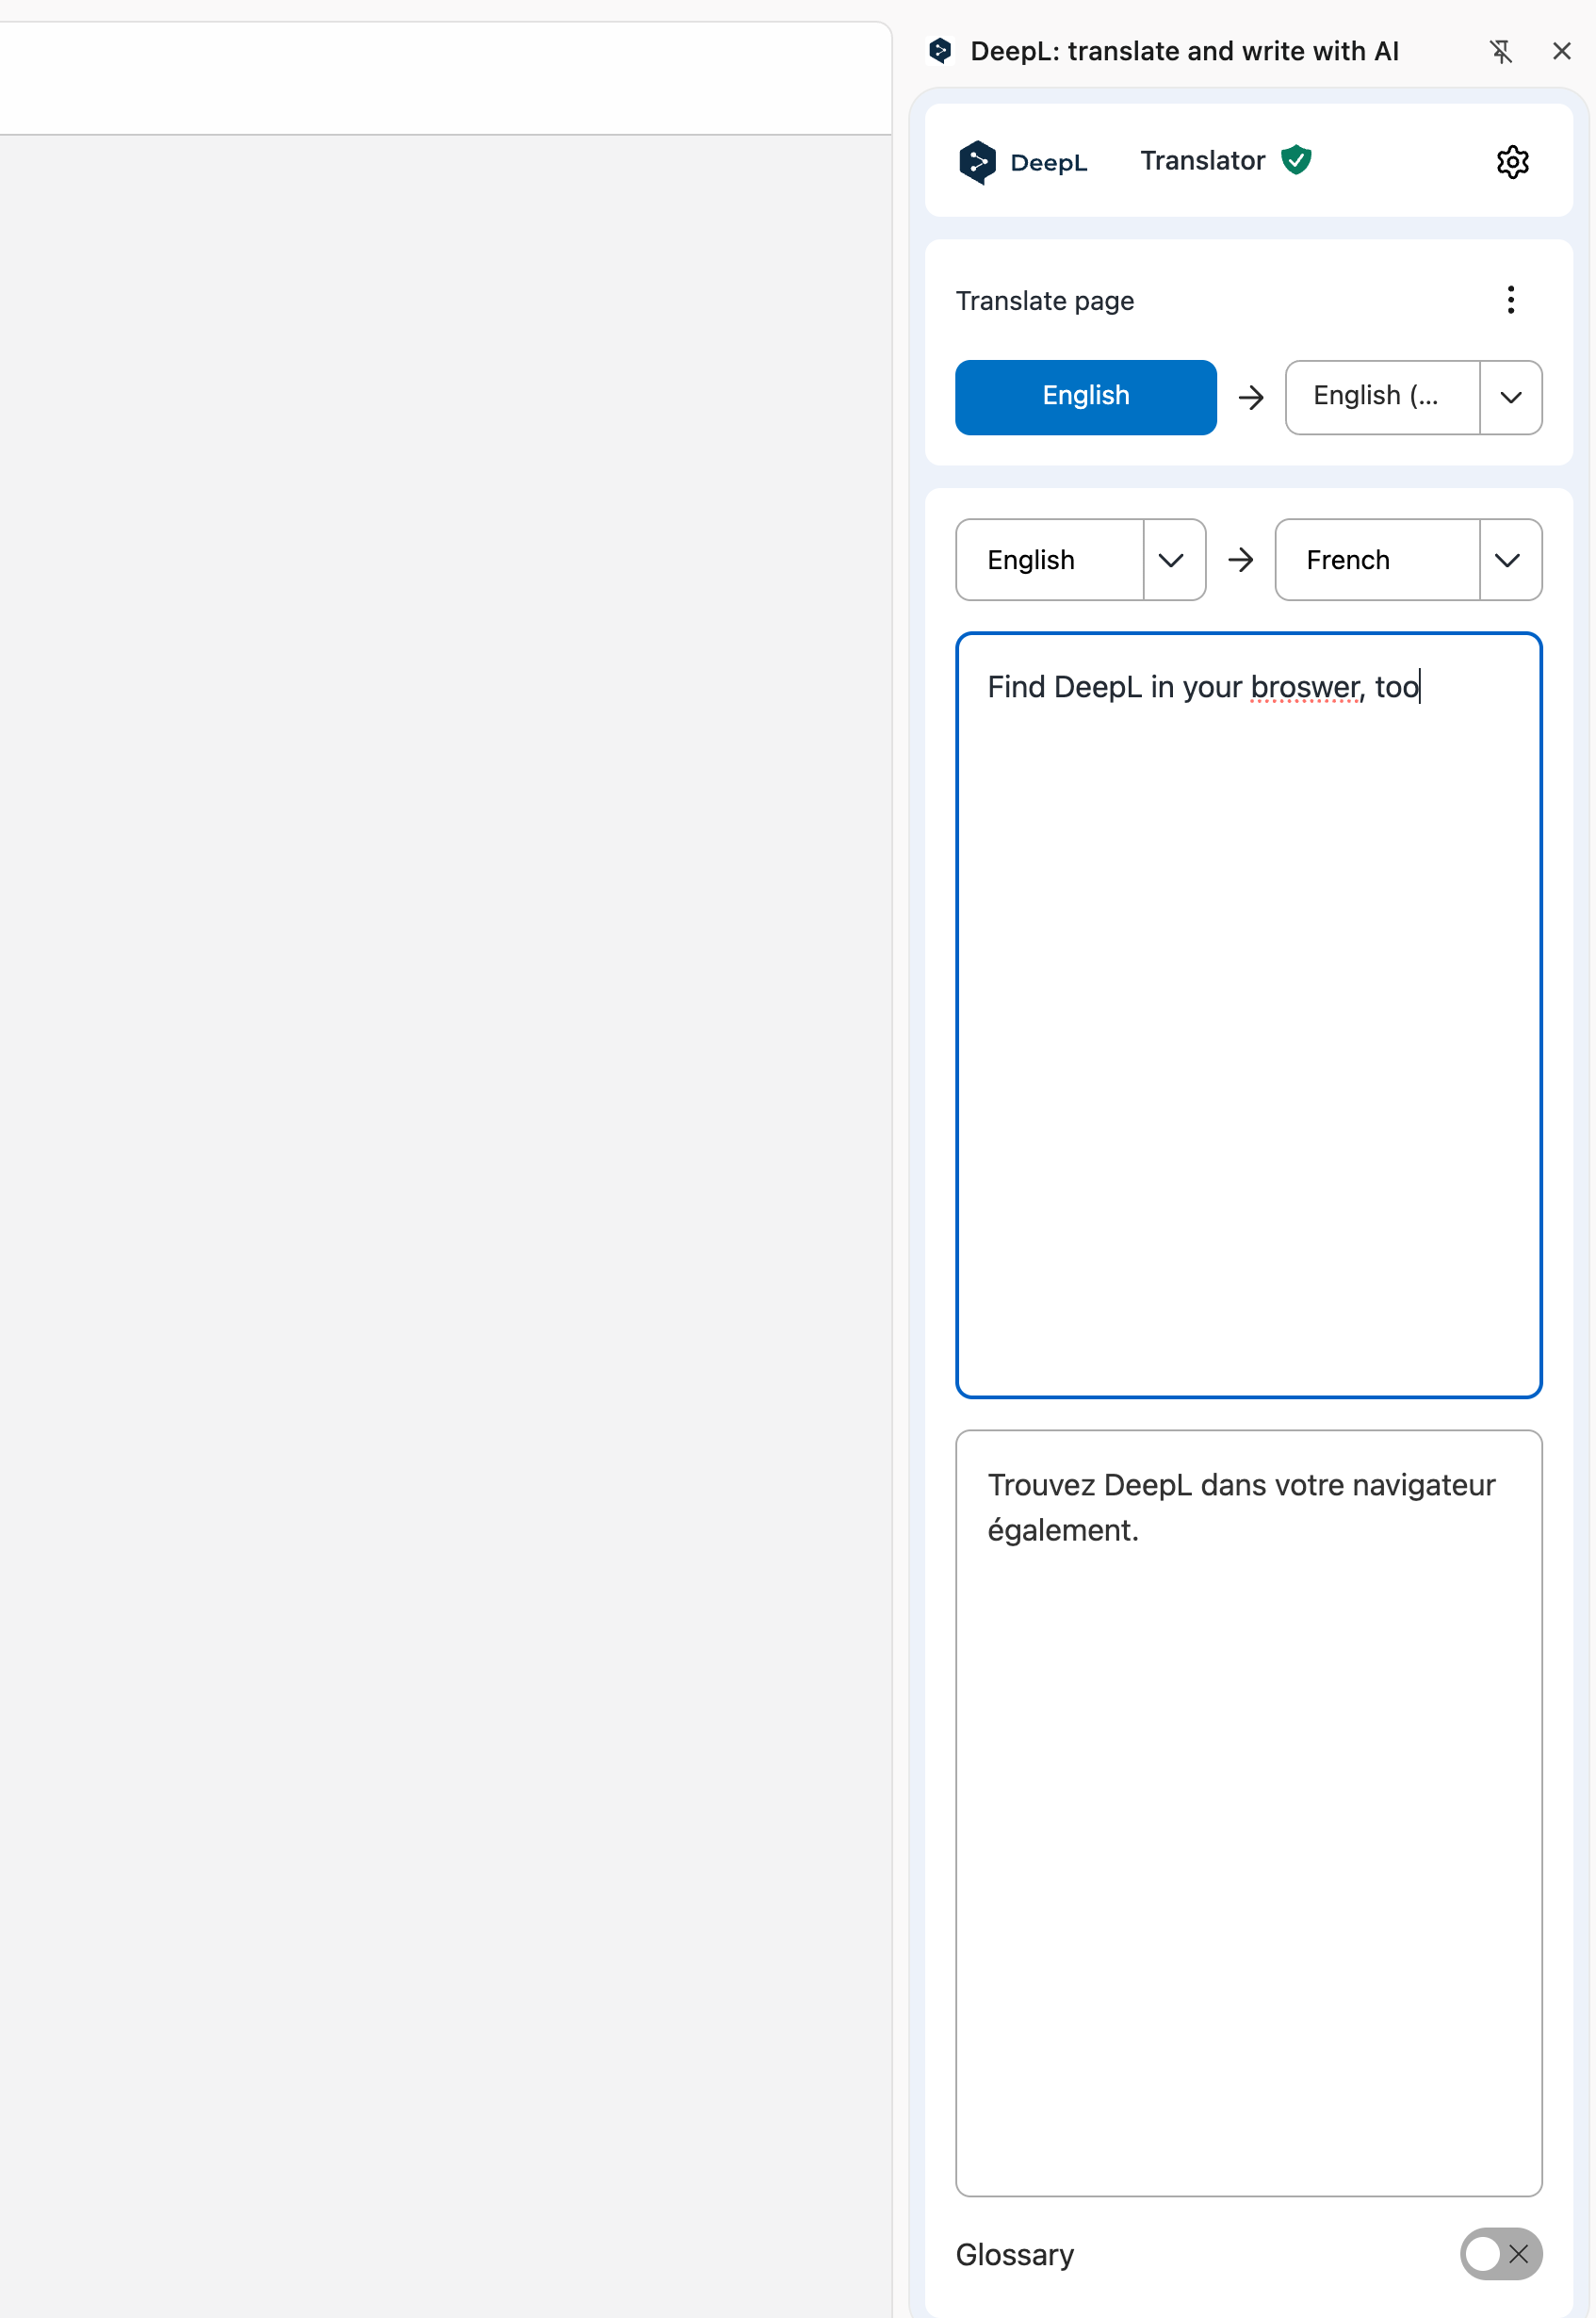1596x2318 pixels.
Task: Unpin the DeepL side panel
Action: (1501, 51)
